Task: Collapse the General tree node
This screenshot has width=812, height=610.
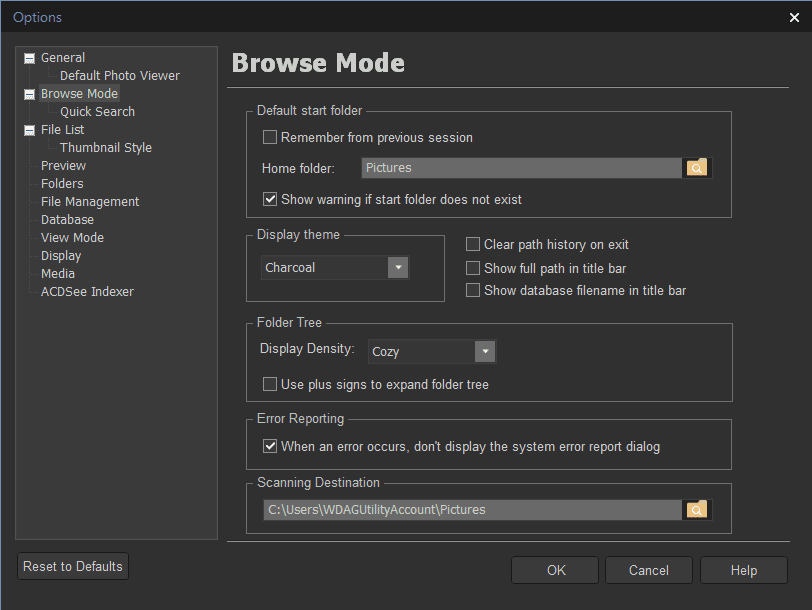Action: (29, 58)
